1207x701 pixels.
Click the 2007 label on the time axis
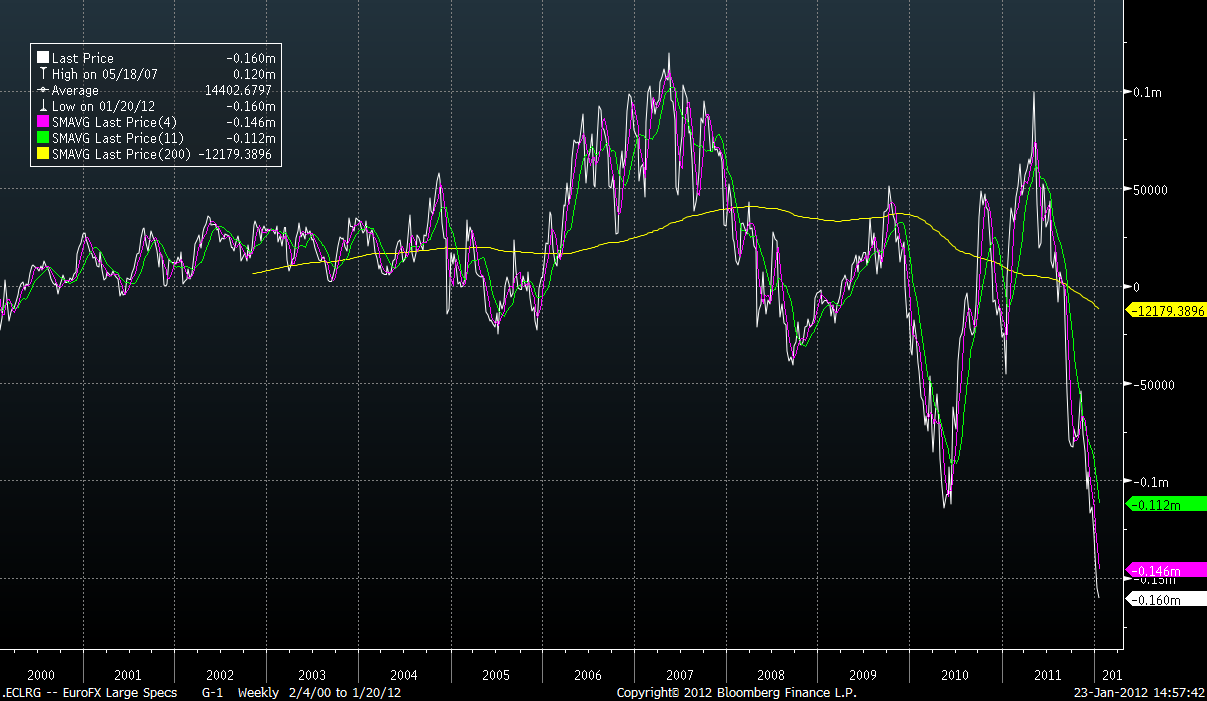(679, 675)
